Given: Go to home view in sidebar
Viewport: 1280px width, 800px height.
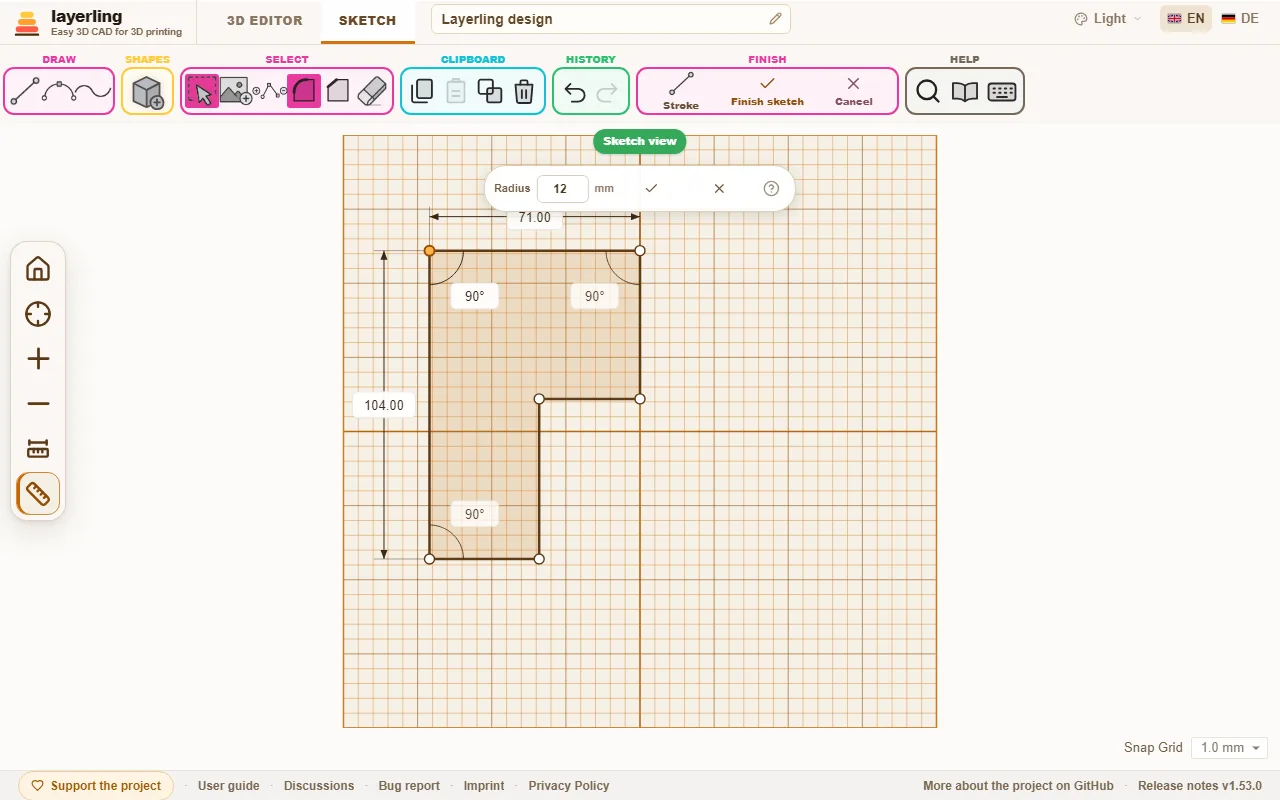Looking at the screenshot, I should 38,269.
